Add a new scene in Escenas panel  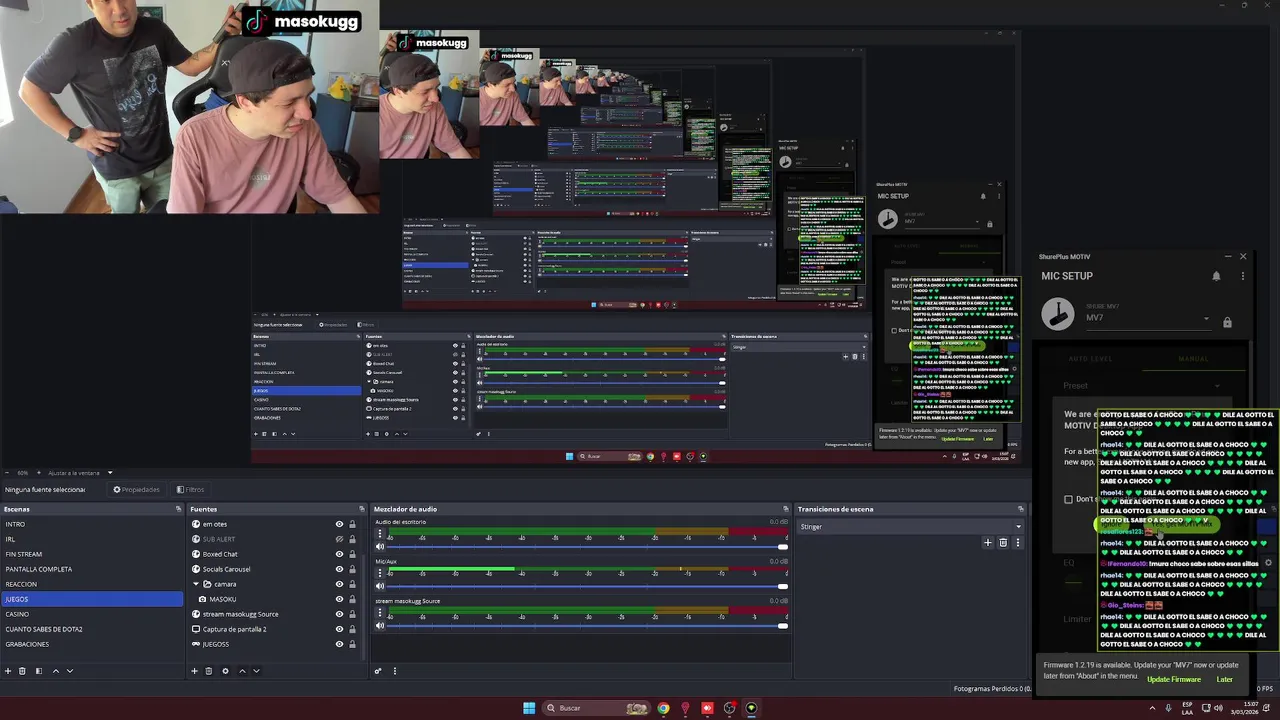click(x=8, y=671)
